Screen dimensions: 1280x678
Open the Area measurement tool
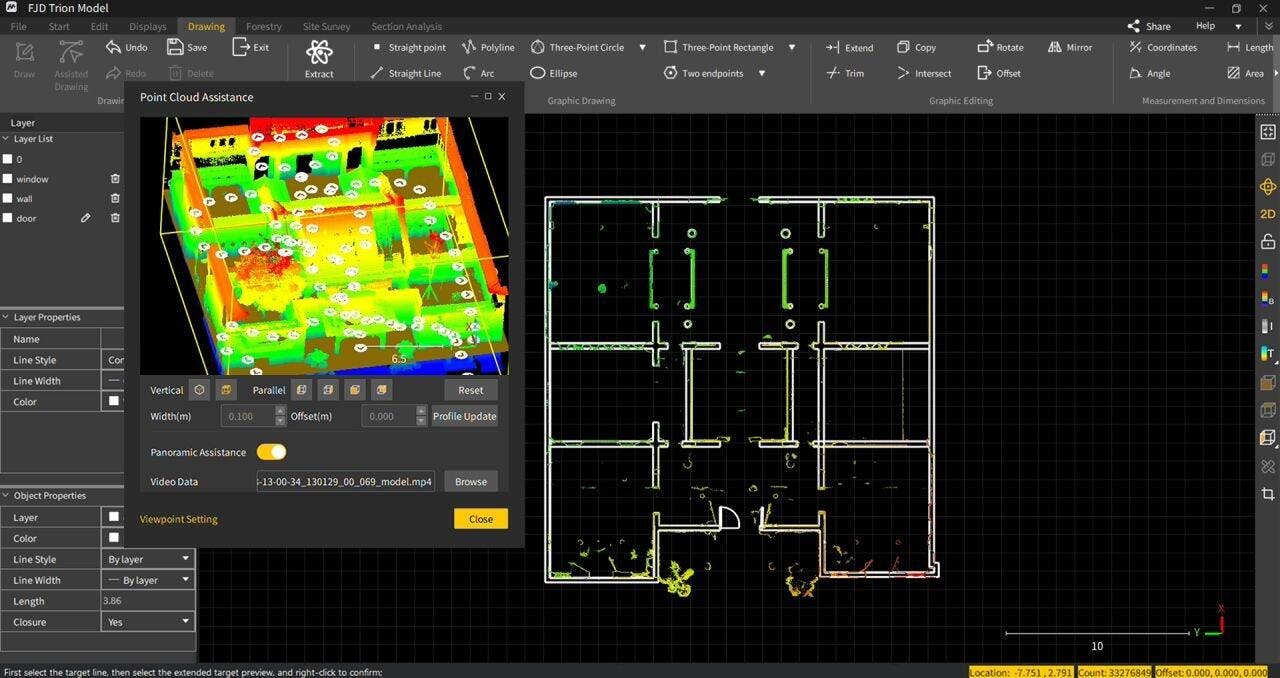[x=1246, y=73]
